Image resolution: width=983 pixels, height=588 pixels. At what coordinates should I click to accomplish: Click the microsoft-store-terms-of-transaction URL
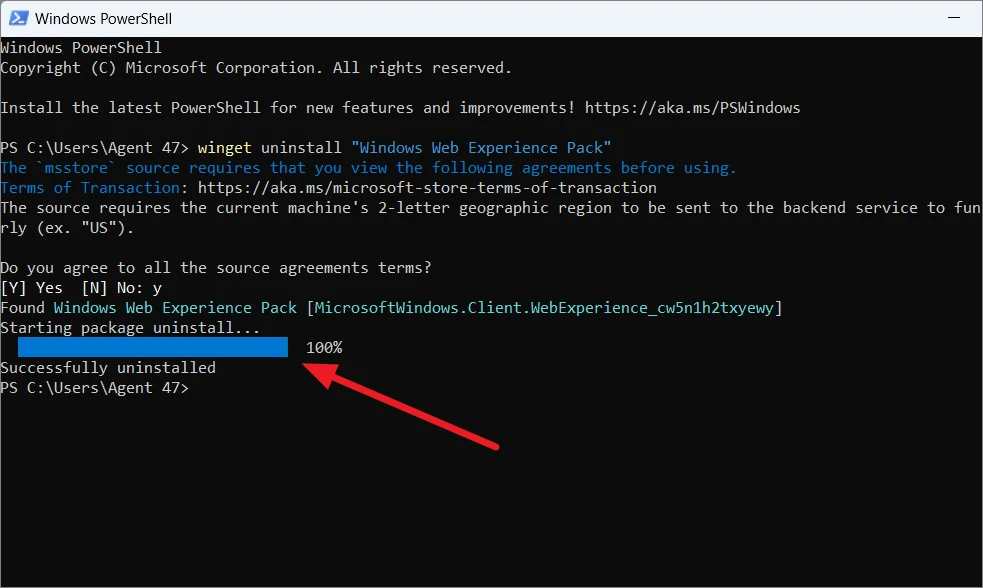427,188
